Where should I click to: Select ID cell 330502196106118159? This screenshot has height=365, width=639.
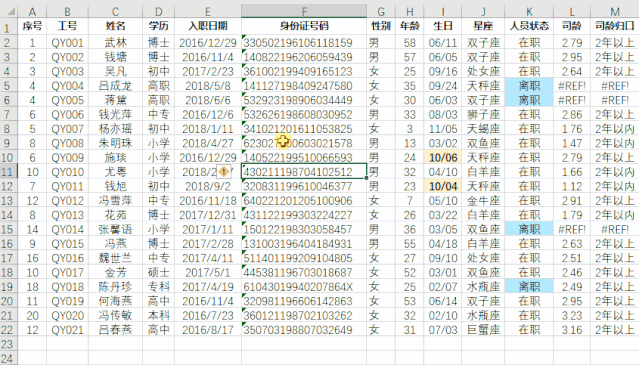[304, 43]
